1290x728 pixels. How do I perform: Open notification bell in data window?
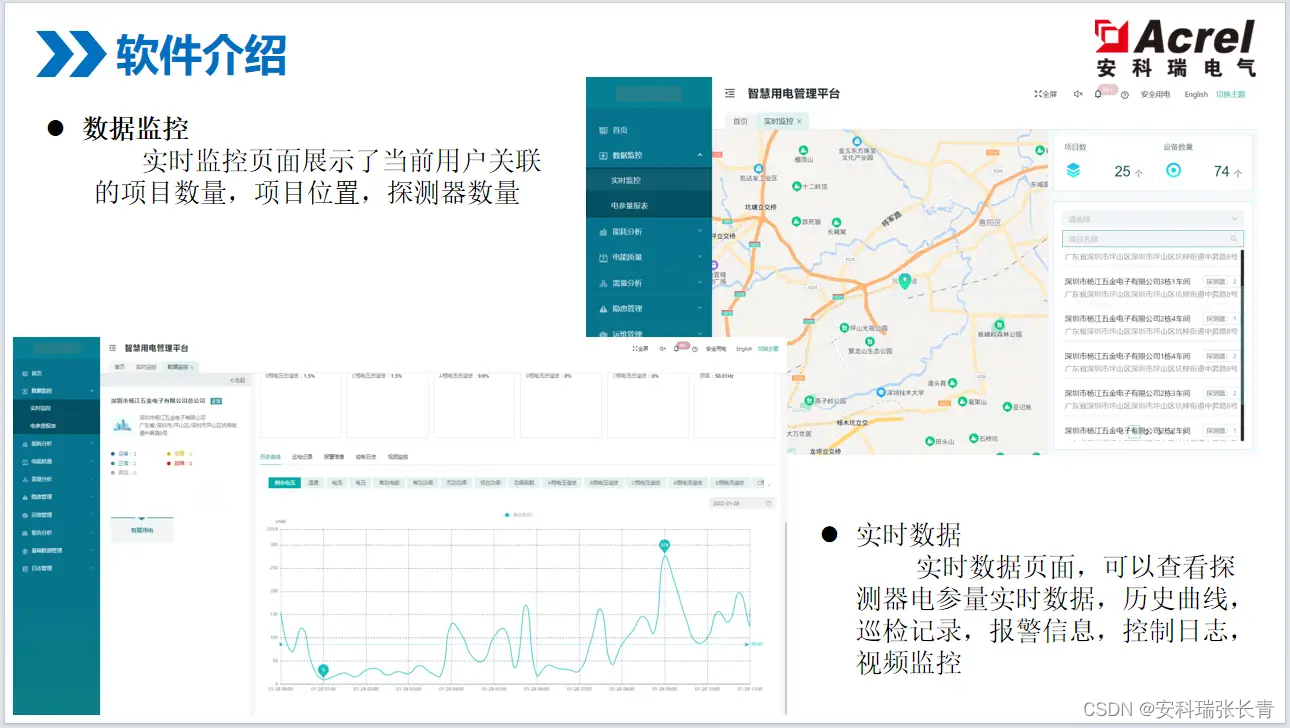[x=677, y=349]
